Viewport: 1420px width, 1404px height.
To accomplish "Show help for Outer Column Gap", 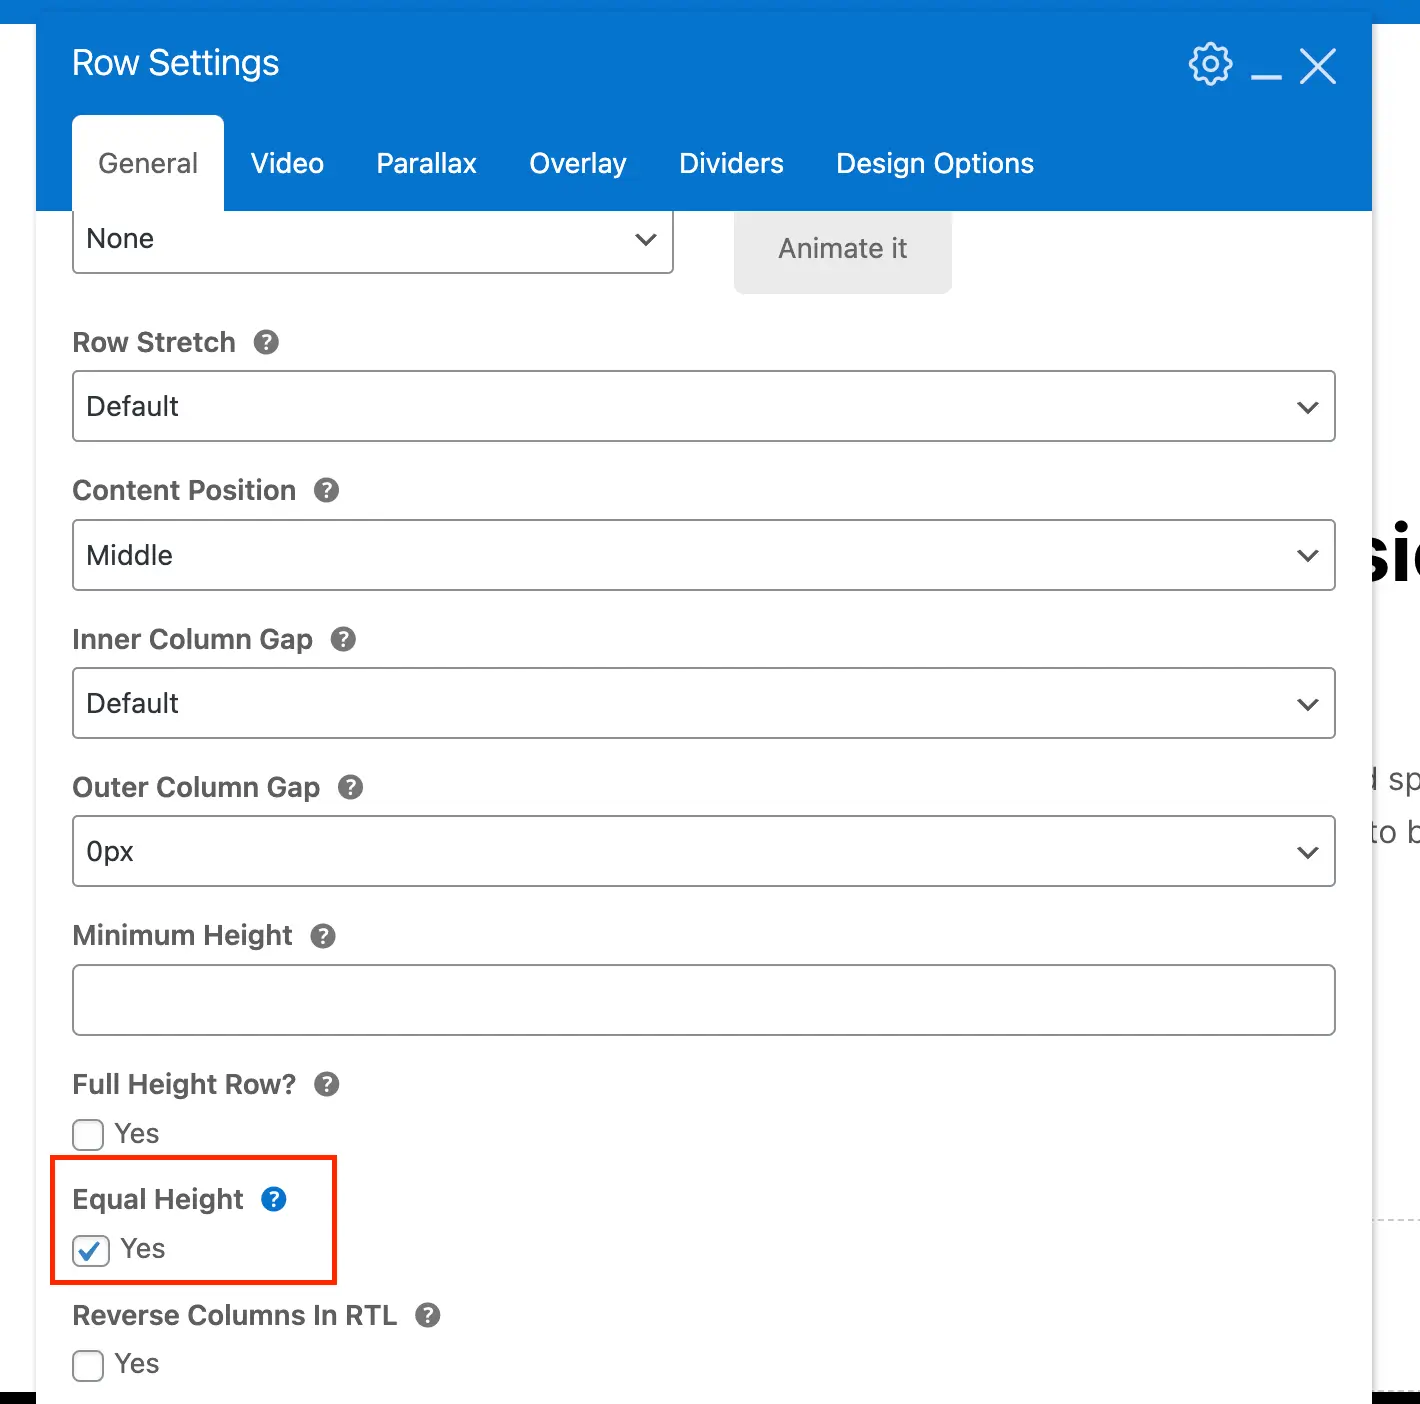I will (350, 787).
